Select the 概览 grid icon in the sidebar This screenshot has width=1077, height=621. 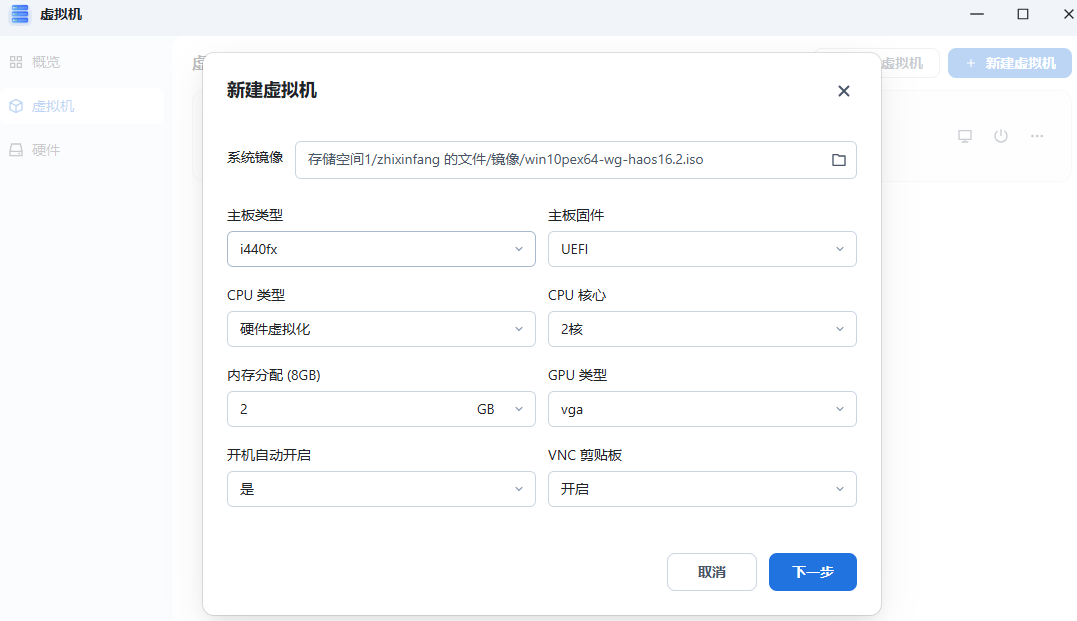[16, 61]
